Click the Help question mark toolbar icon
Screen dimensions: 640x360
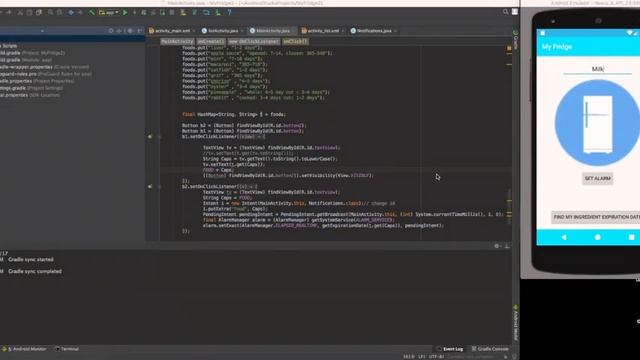pos(229,13)
